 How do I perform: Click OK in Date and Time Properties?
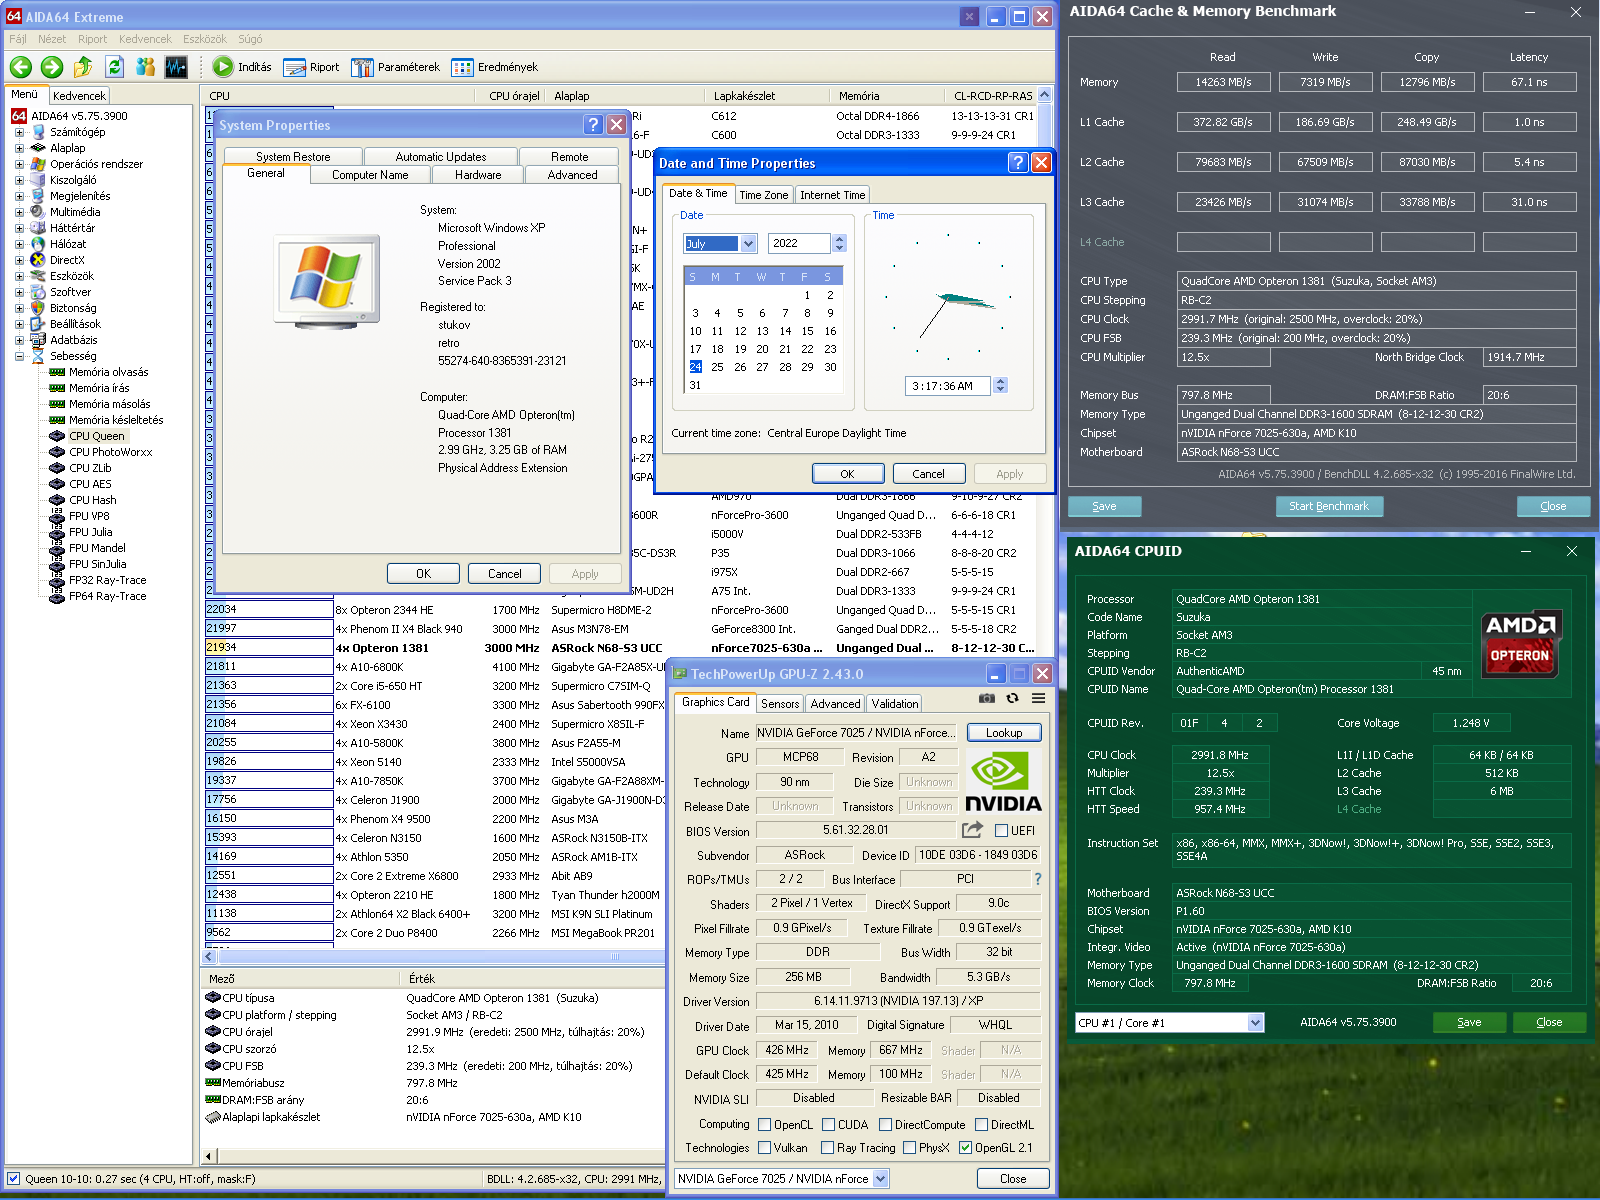tap(847, 474)
